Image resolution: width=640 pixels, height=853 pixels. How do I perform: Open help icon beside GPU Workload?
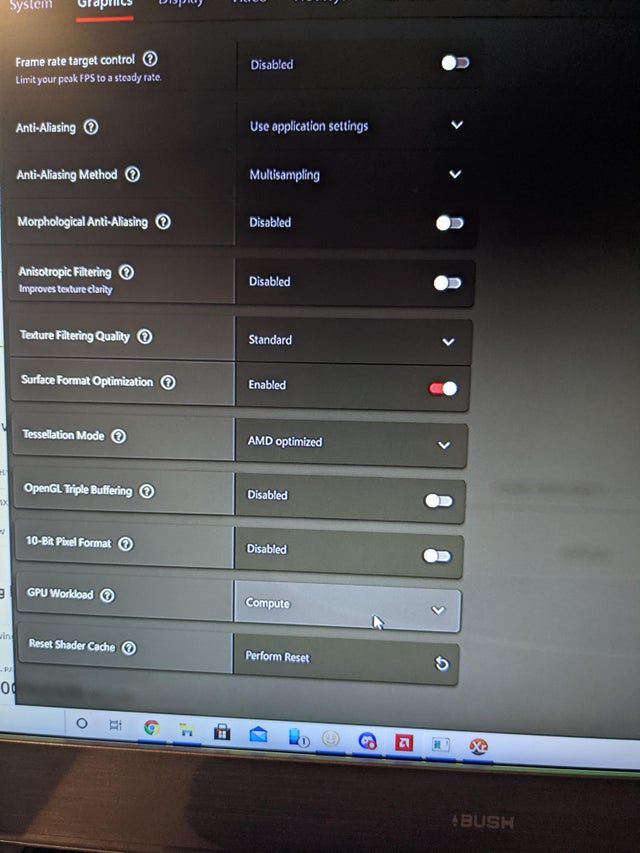108,595
